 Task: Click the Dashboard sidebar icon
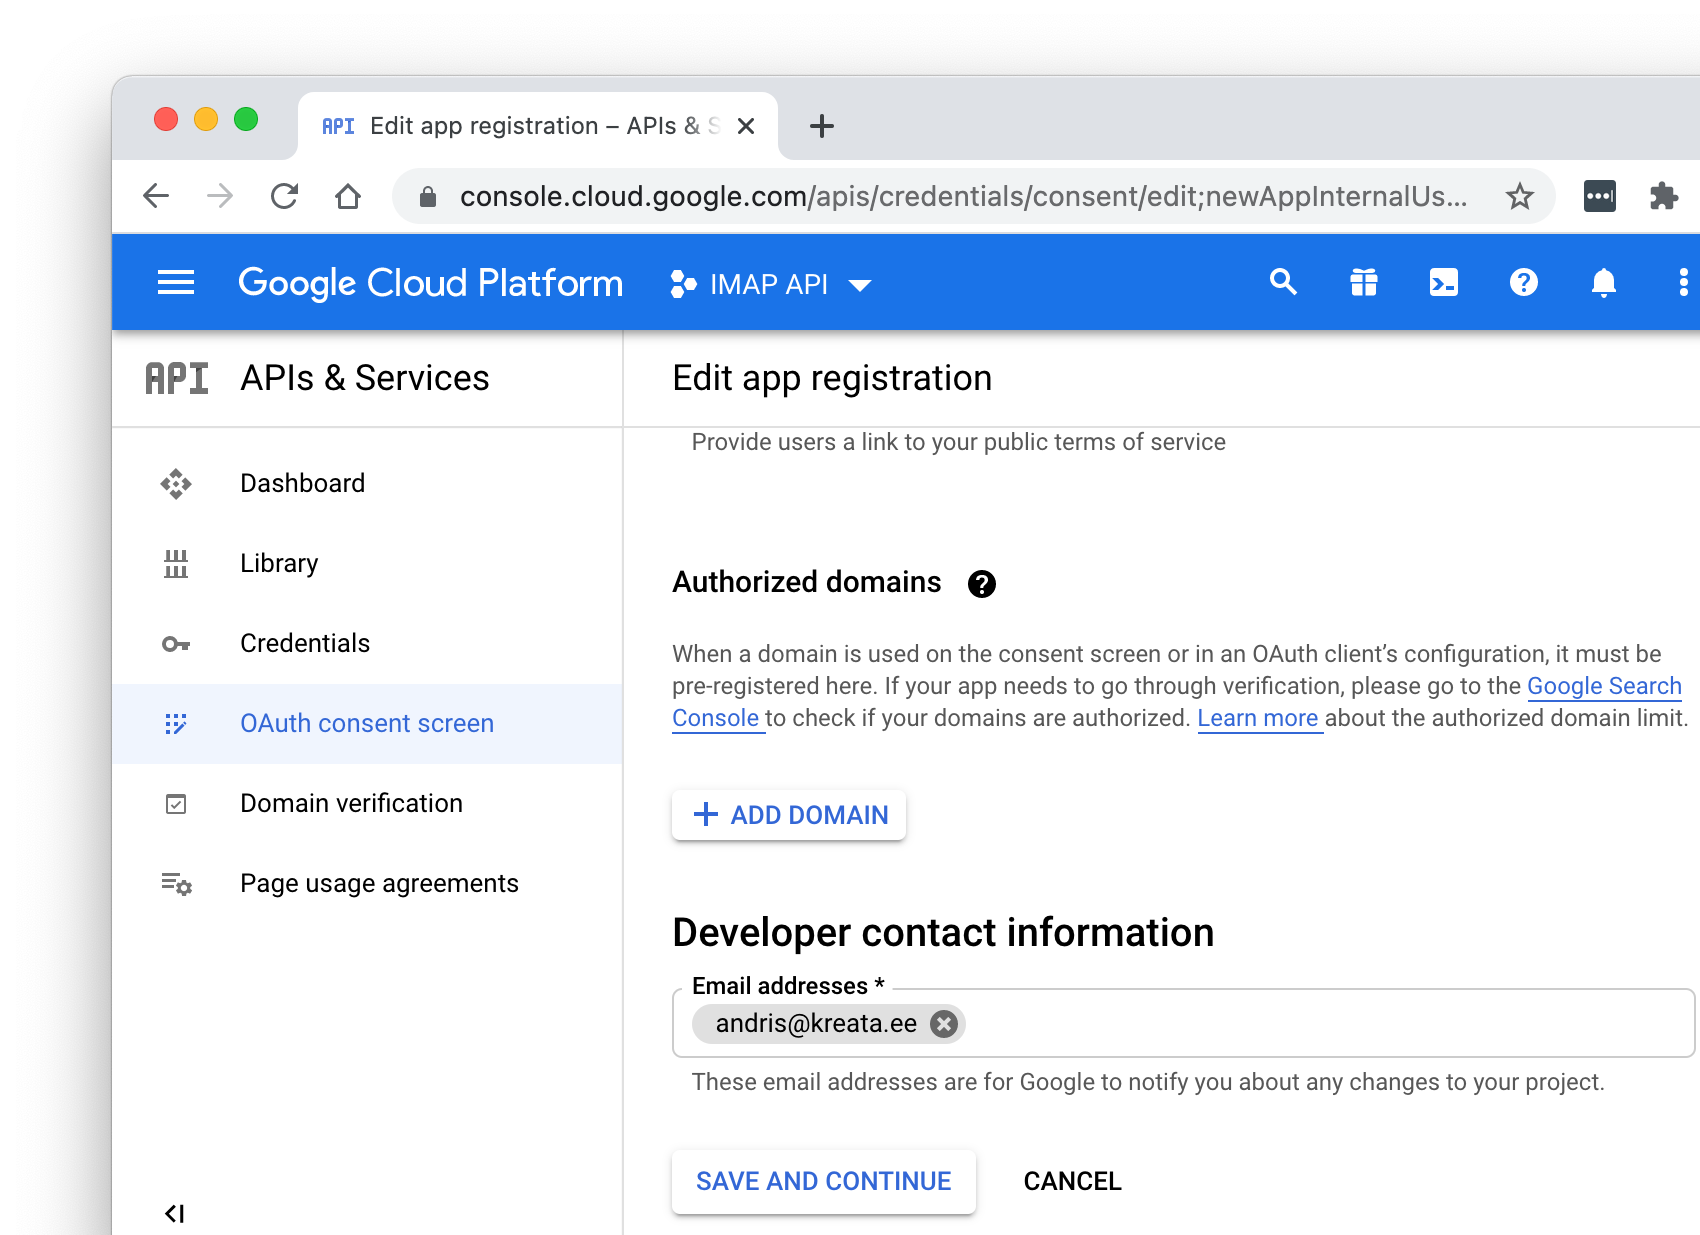(176, 484)
